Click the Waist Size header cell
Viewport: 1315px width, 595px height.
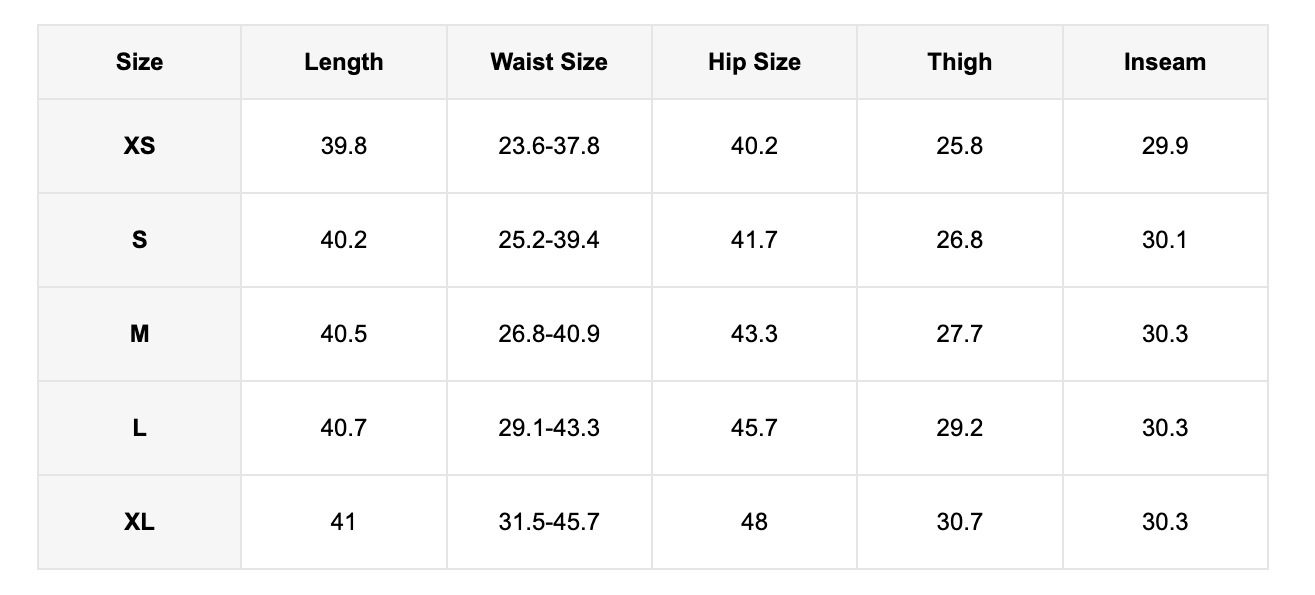tap(549, 62)
